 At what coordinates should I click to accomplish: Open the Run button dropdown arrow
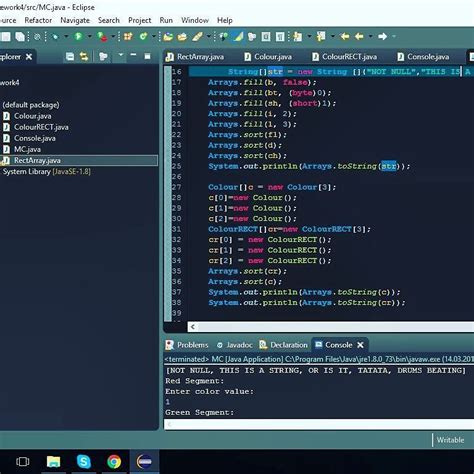89,36
